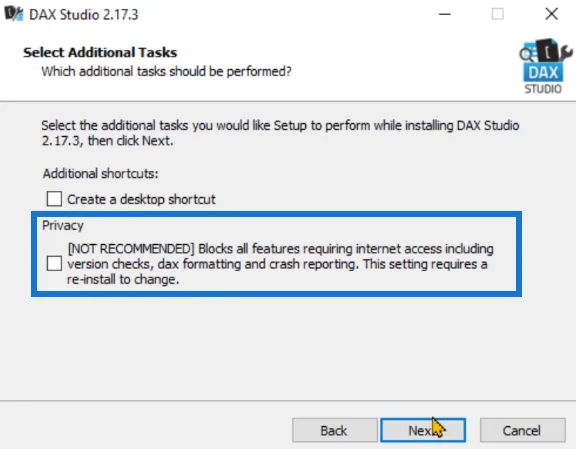The height and width of the screenshot is (449, 576).
Task: Click the greyed-out maximize window button
Action: (x=498, y=14)
